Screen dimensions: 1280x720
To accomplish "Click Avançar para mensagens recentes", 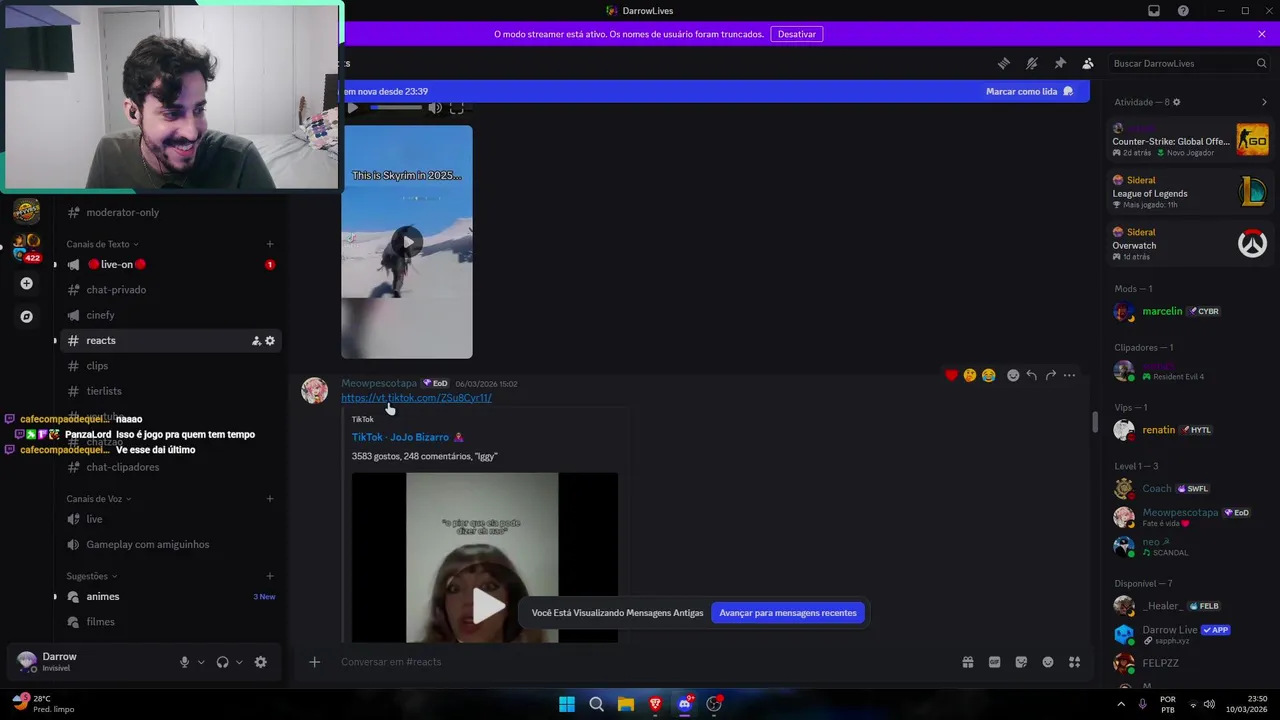I will tap(788, 613).
